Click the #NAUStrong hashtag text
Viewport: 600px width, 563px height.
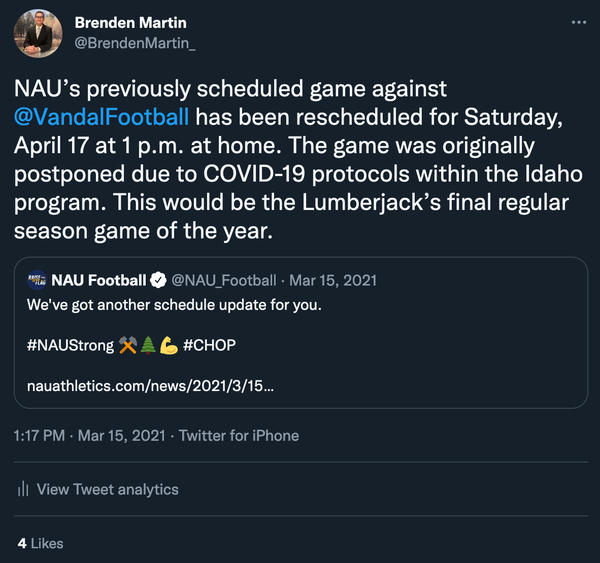(70, 344)
